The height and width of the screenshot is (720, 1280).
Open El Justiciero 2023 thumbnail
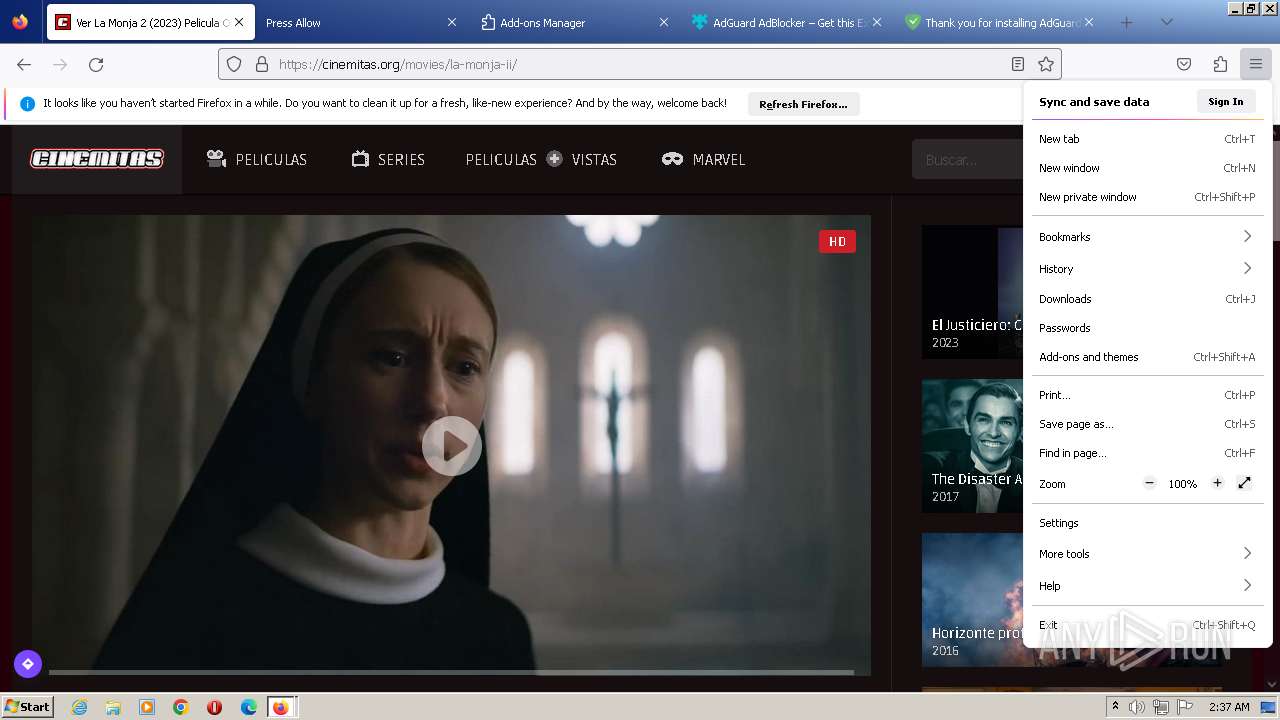pyautogui.click(x=972, y=291)
